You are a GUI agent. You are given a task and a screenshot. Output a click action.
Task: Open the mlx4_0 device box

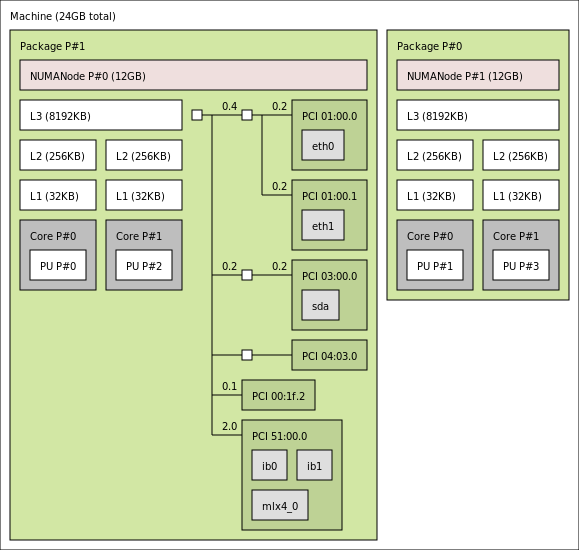tap(280, 505)
